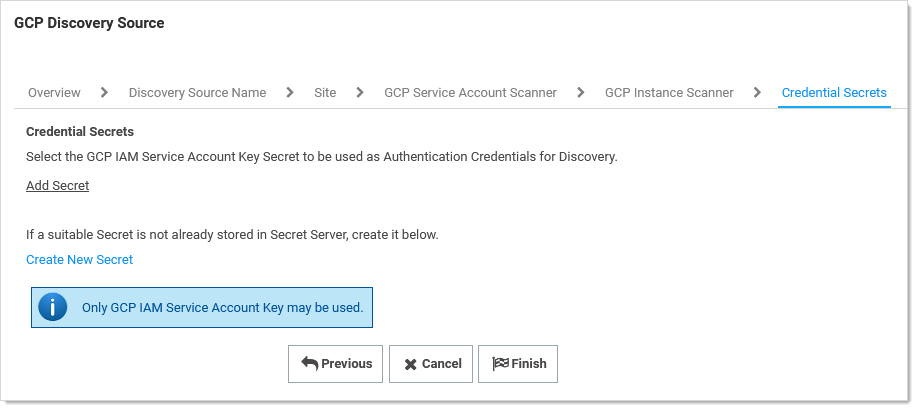Click the GCP IAM key info banner text
The width and height of the screenshot is (916, 409).
[222, 308]
